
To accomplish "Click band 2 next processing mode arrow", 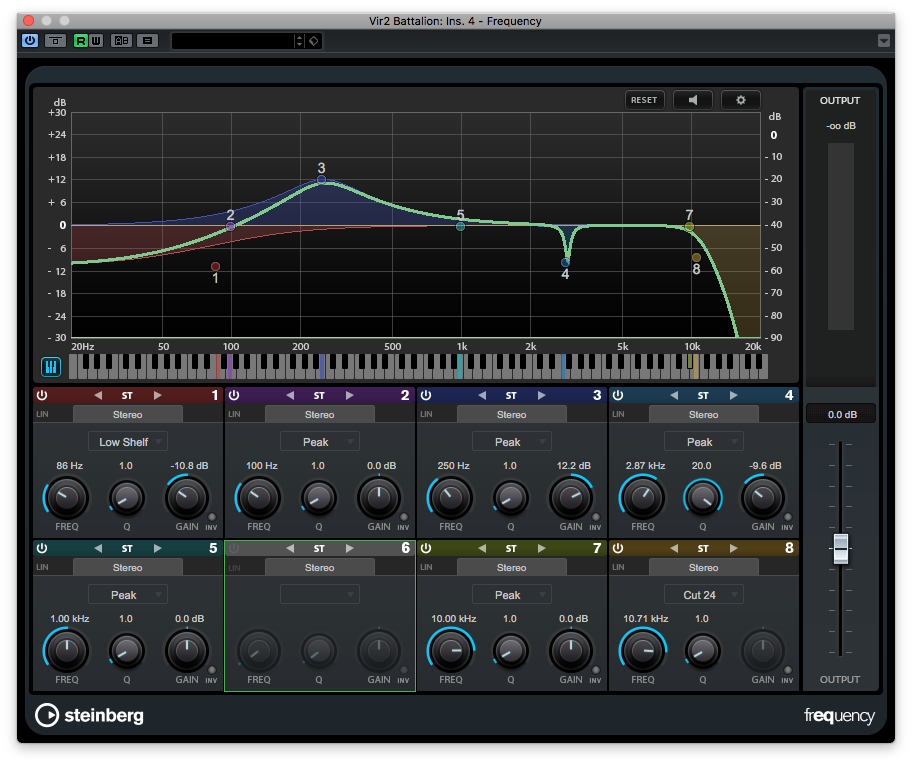I will click(349, 395).
